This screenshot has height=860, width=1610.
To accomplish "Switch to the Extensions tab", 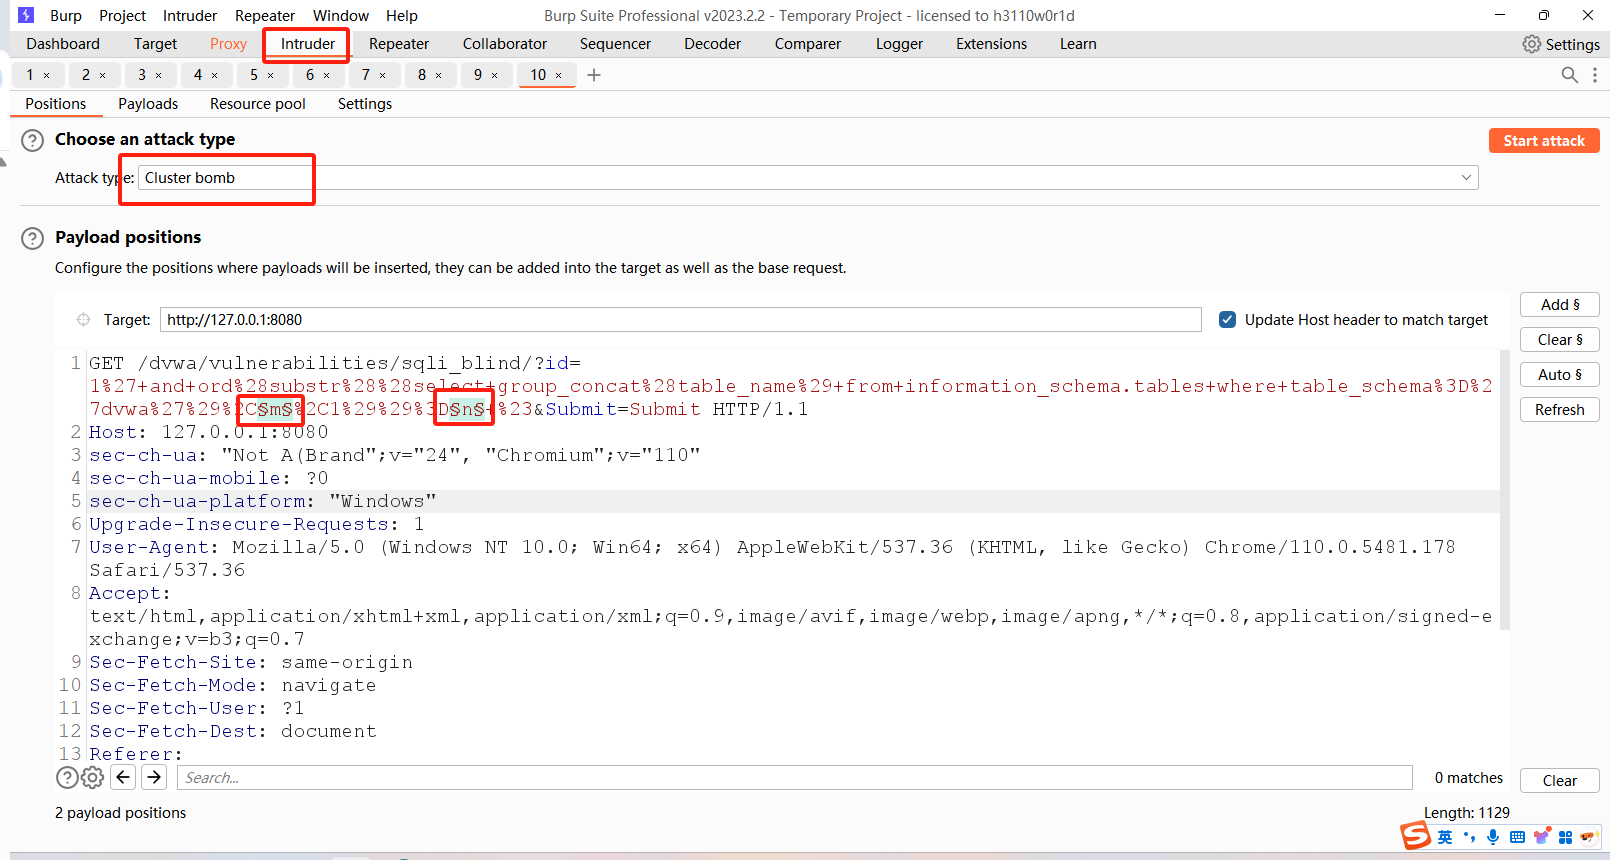I will point(991,44).
